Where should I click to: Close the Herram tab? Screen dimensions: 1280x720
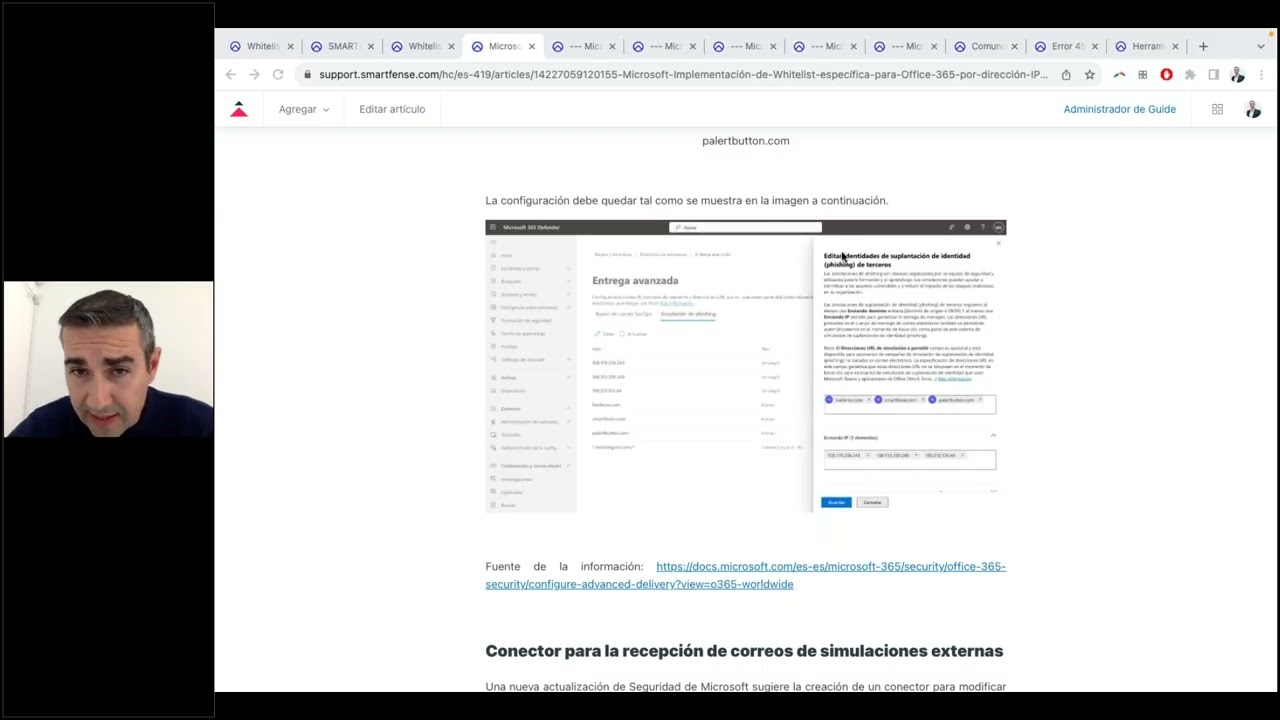[1175, 46]
